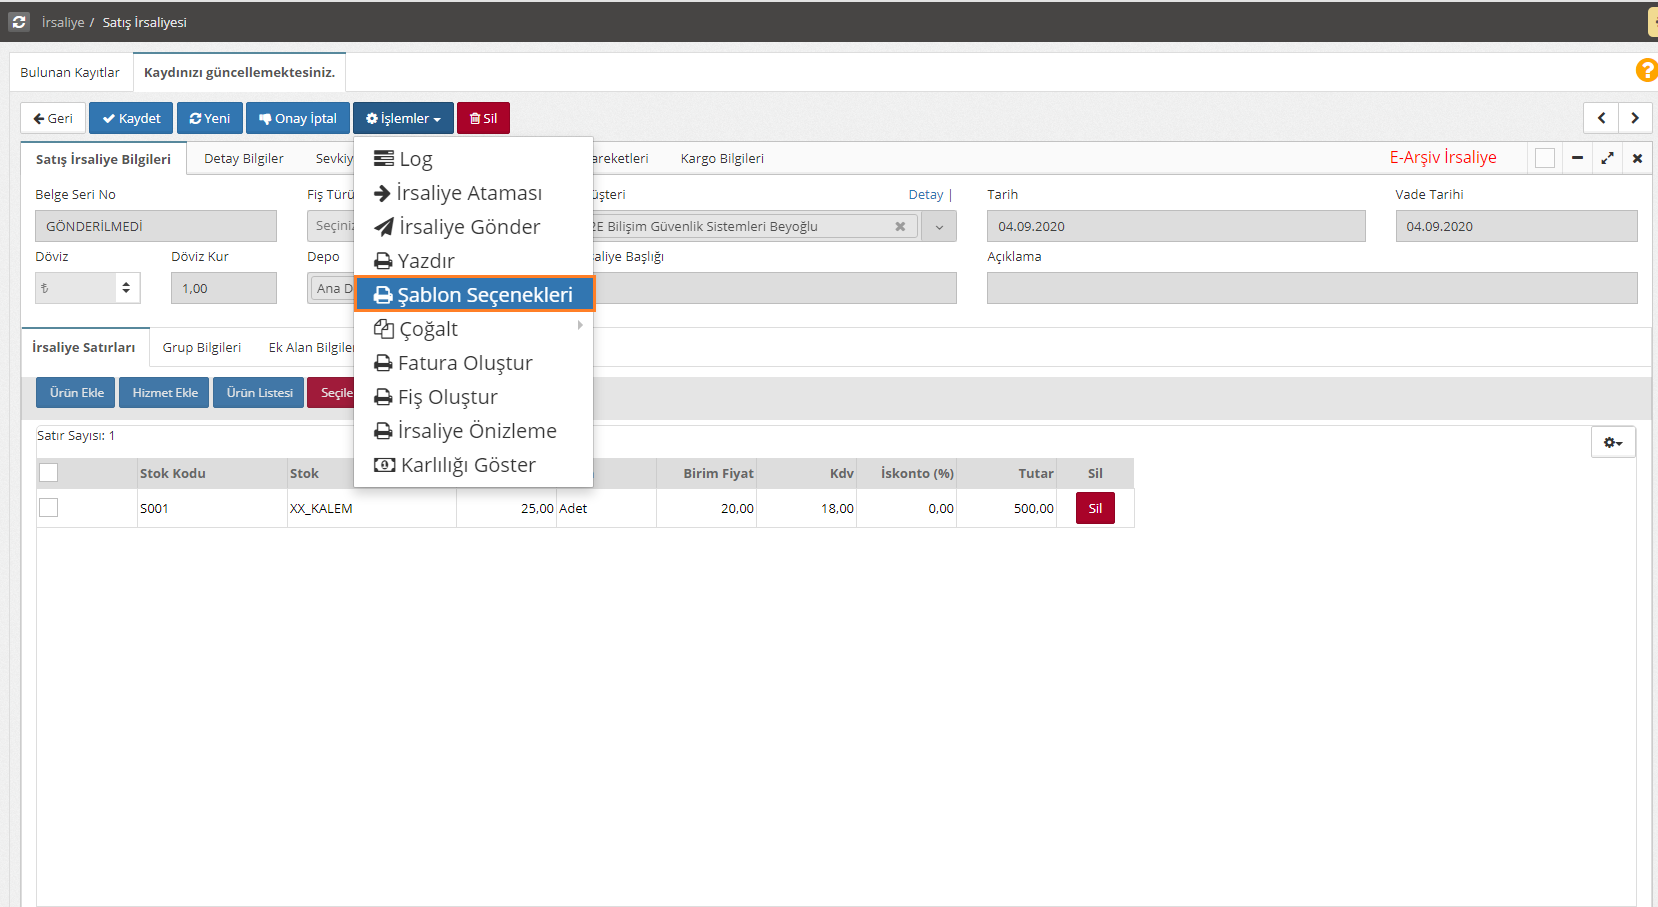This screenshot has height=907, width=1658.
Task: Expand the customer dropdown arrow
Action: pyautogui.click(x=939, y=227)
